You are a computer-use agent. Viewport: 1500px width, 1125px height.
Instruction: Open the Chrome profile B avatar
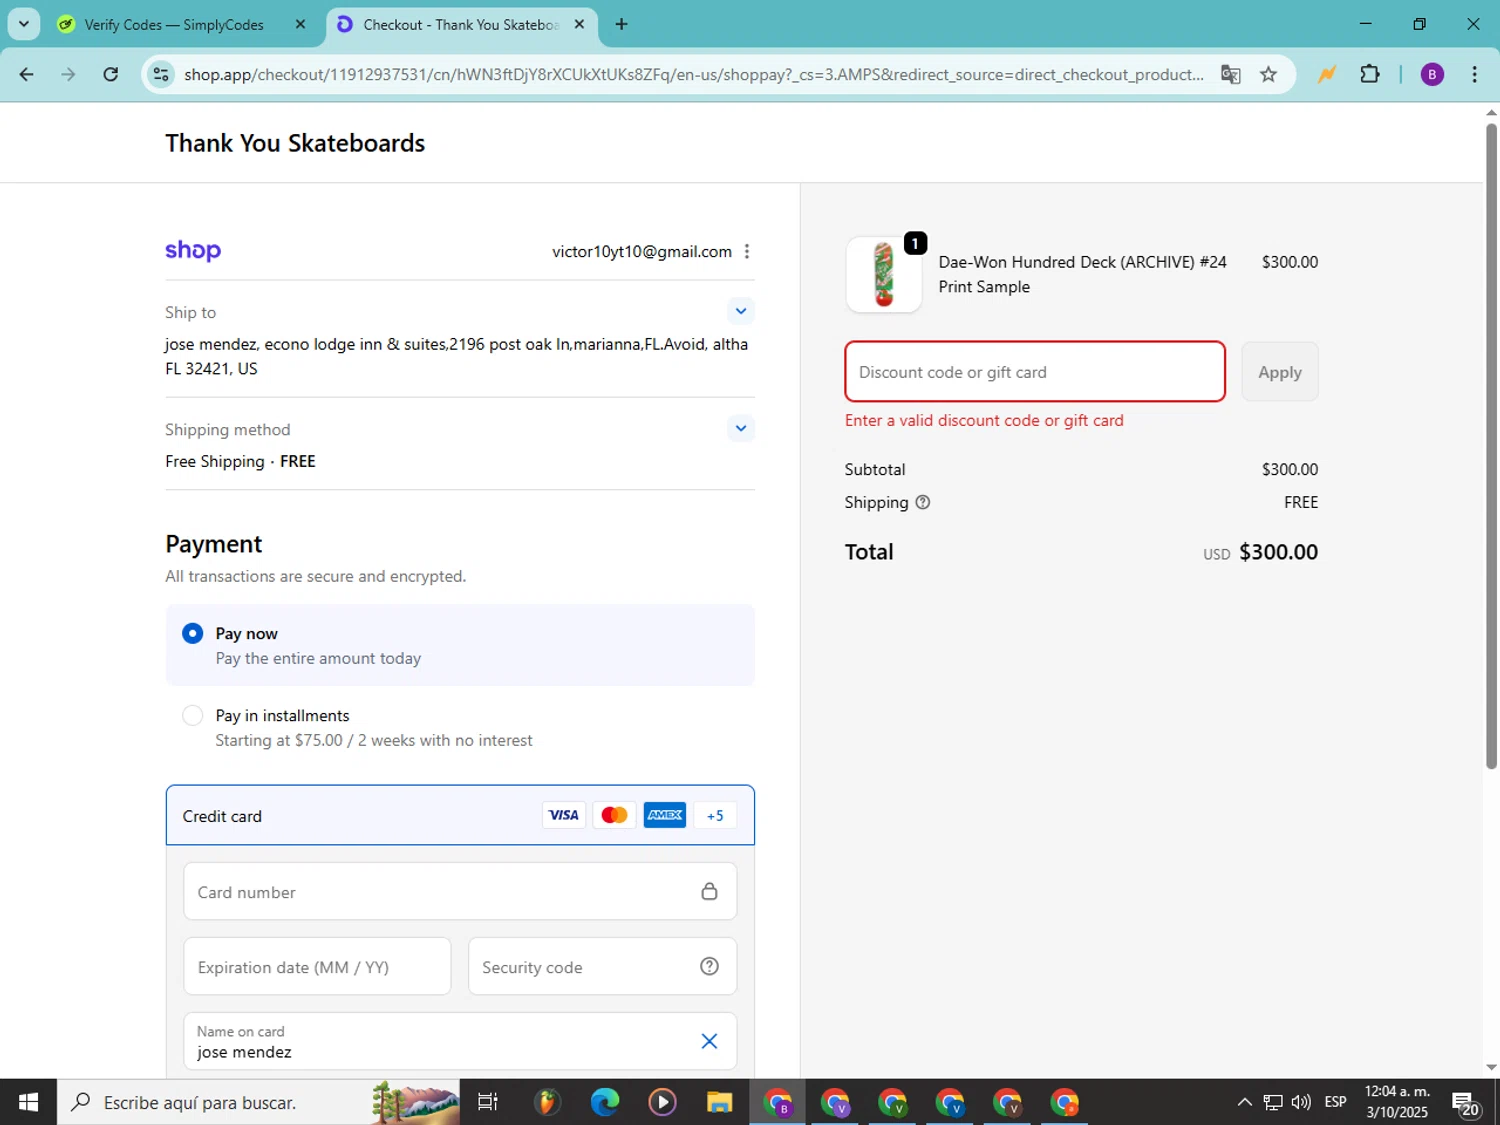1432,74
